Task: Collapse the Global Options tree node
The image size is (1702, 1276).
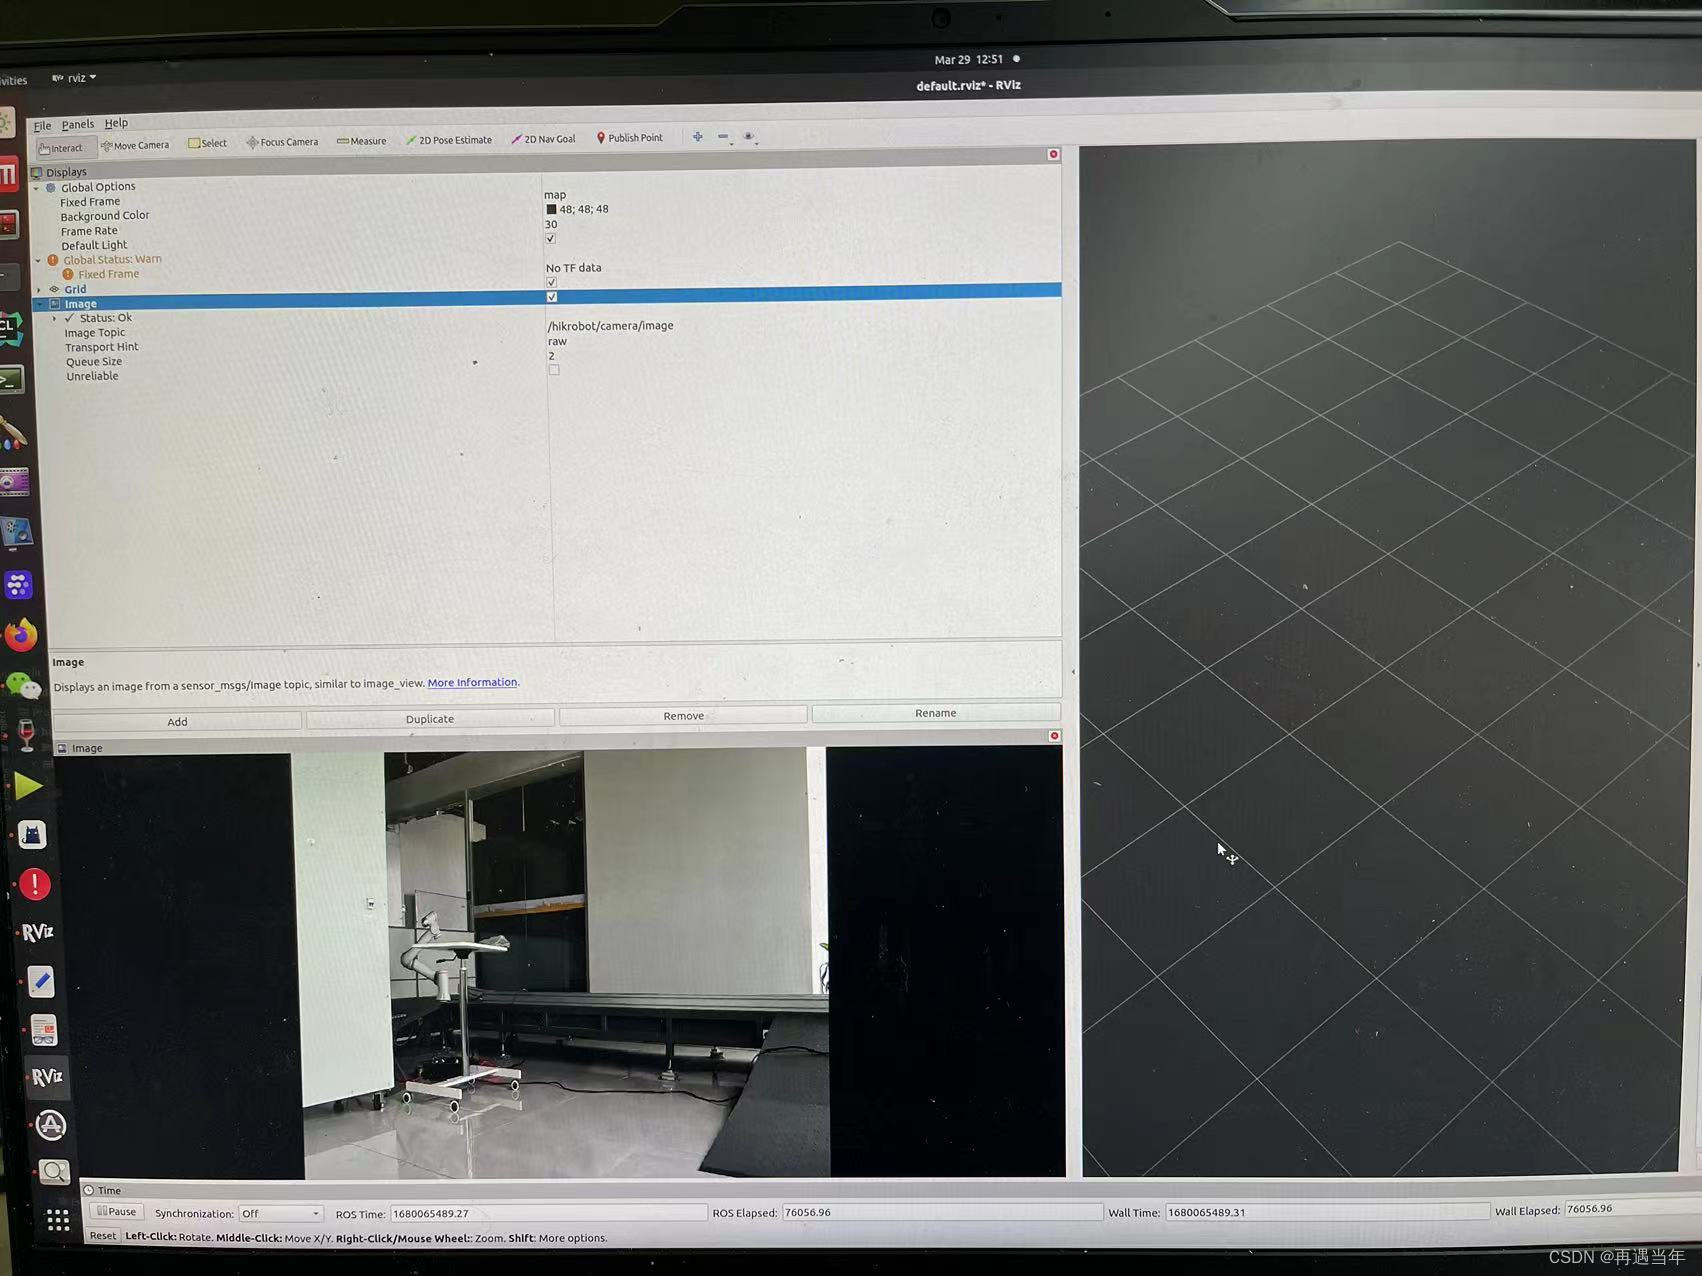Action: [x=37, y=188]
